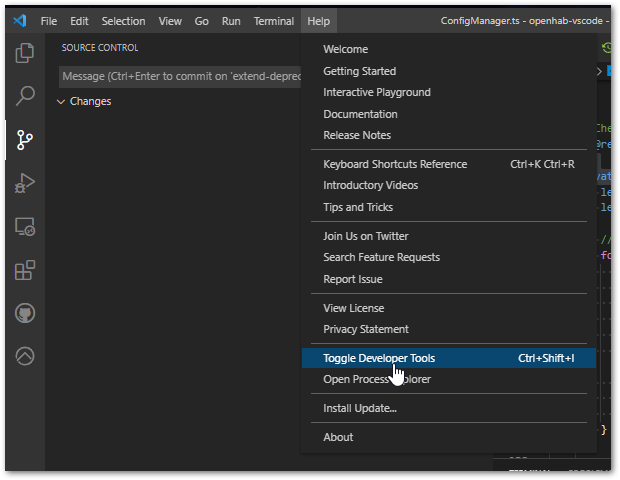Open the Terminal menu
Viewport: 620px width, 480px height.
pyautogui.click(x=273, y=21)
